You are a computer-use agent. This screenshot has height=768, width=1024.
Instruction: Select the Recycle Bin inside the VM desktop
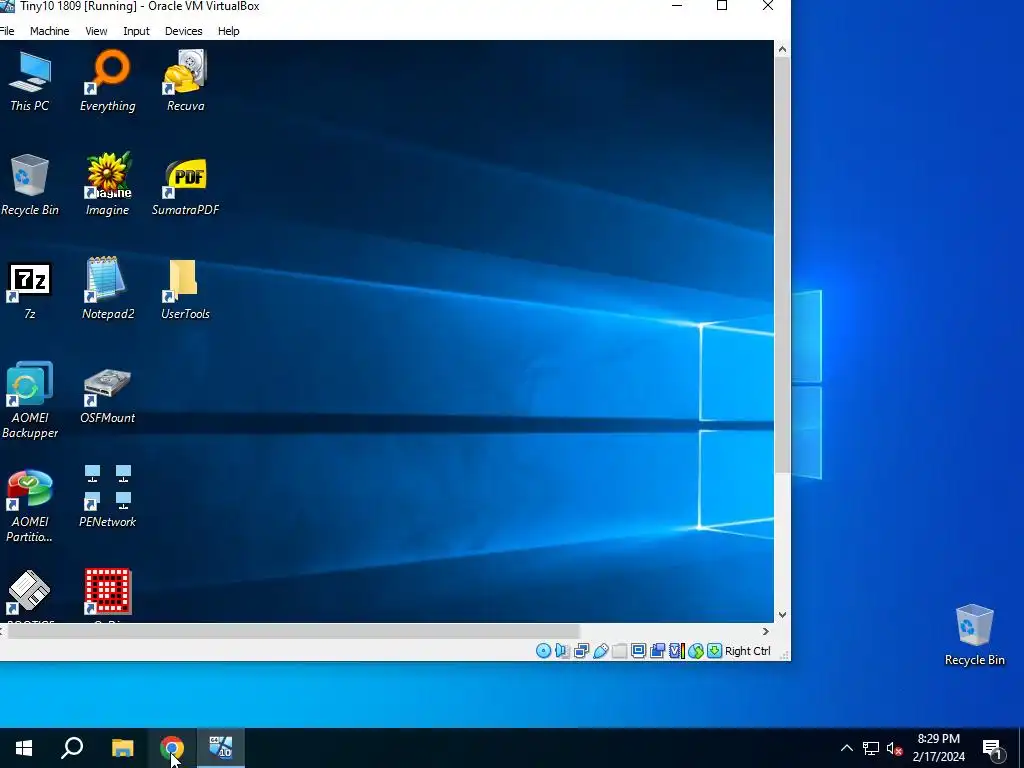pyautogui.click(x=29, y=185)
